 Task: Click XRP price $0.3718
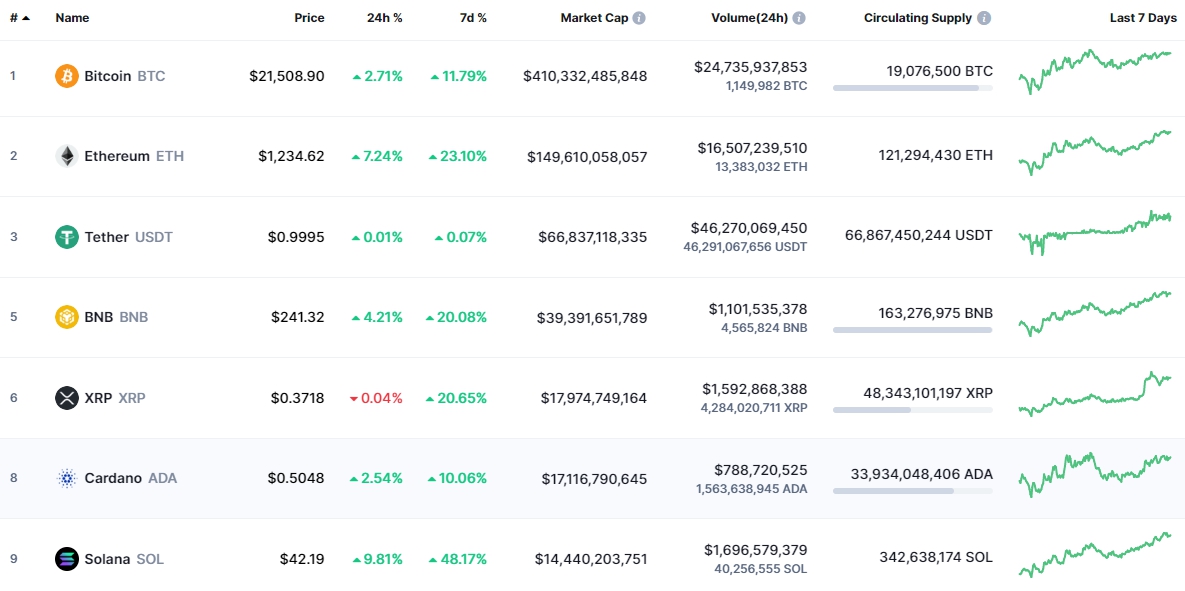click(296, 398)
